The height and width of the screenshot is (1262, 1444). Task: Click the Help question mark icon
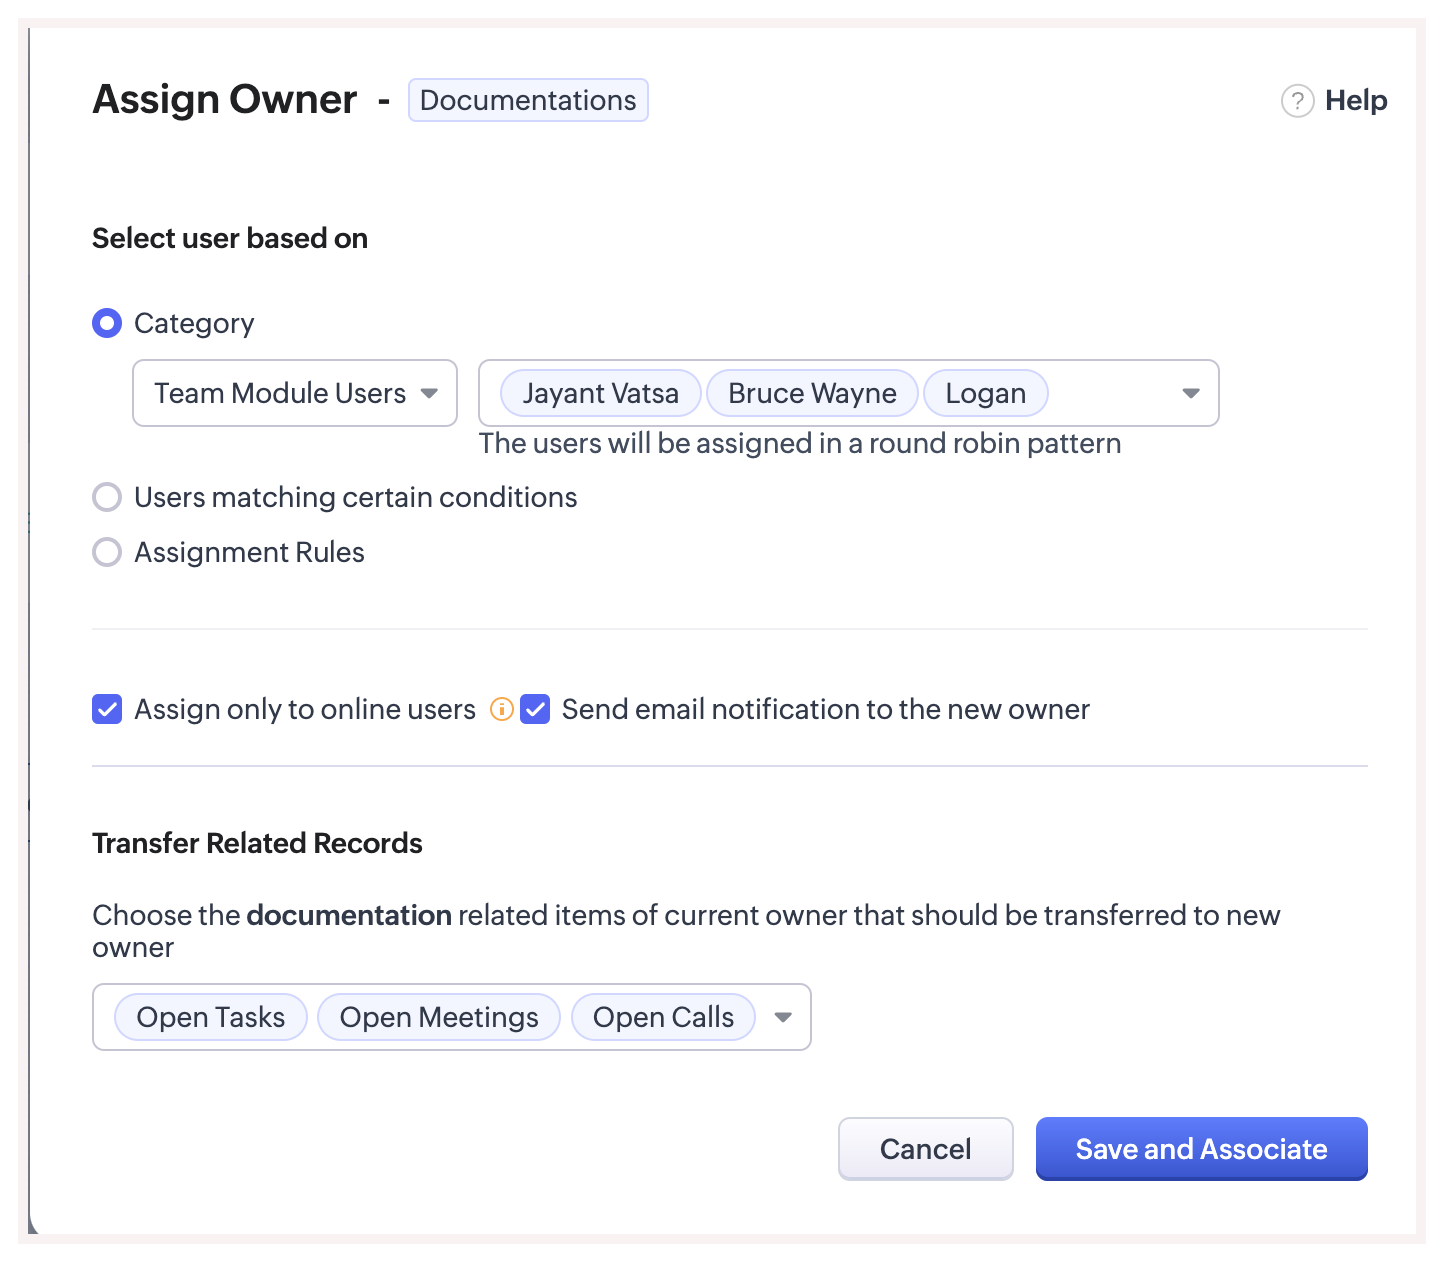point(1297,101)
